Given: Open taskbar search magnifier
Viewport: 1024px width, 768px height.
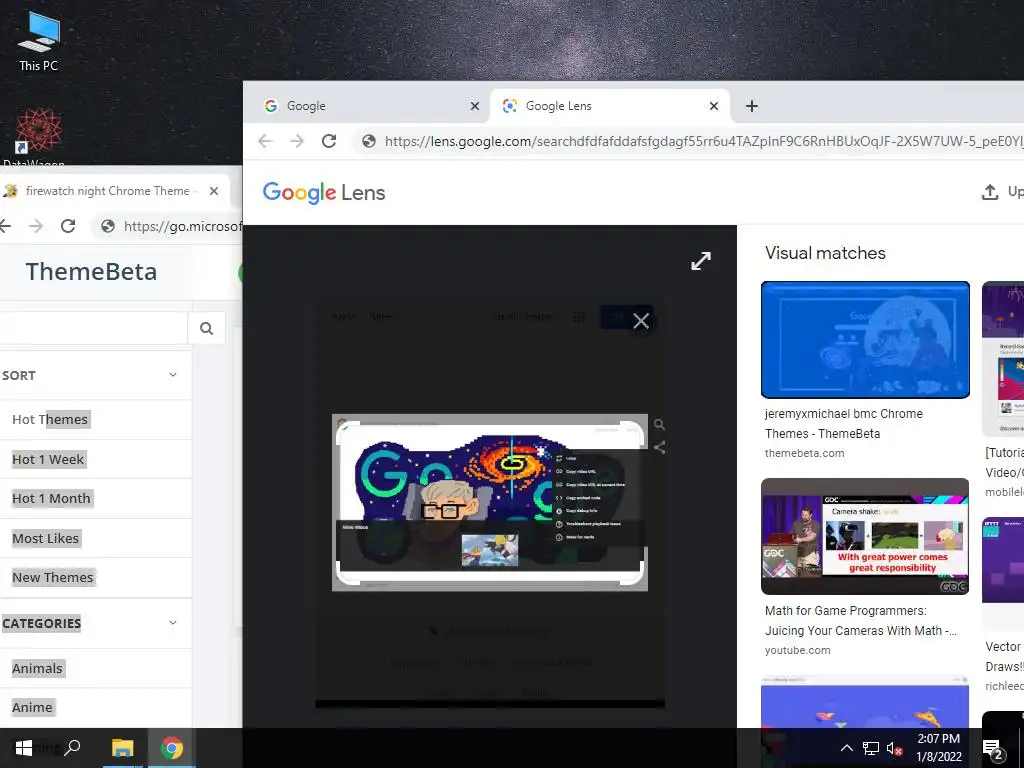Looking at the screenshot, I should tap(72, 748).
